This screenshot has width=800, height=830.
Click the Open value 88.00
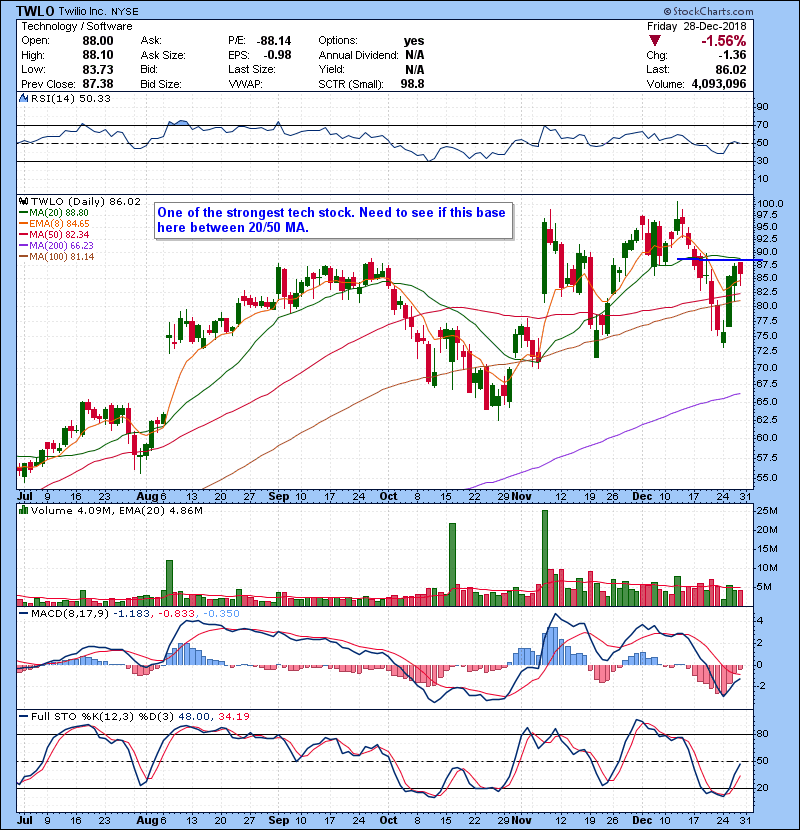coord(98,41)
